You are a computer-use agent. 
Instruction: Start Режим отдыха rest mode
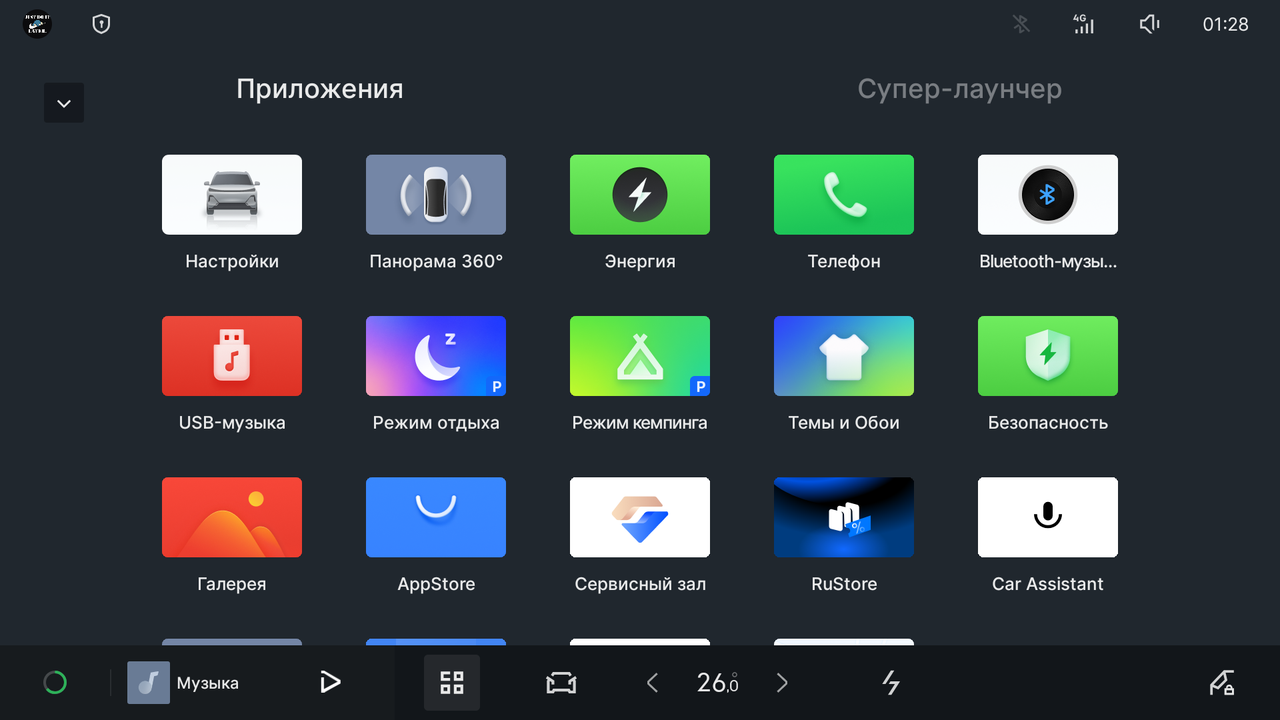(x=436, y=356)
